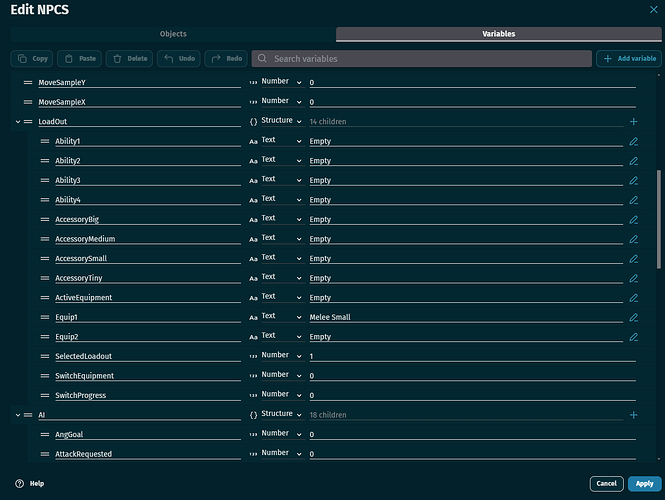The width and height of the screenshot is (665, 500).
Task: Click the Delete button
Action: click(129, 59)
